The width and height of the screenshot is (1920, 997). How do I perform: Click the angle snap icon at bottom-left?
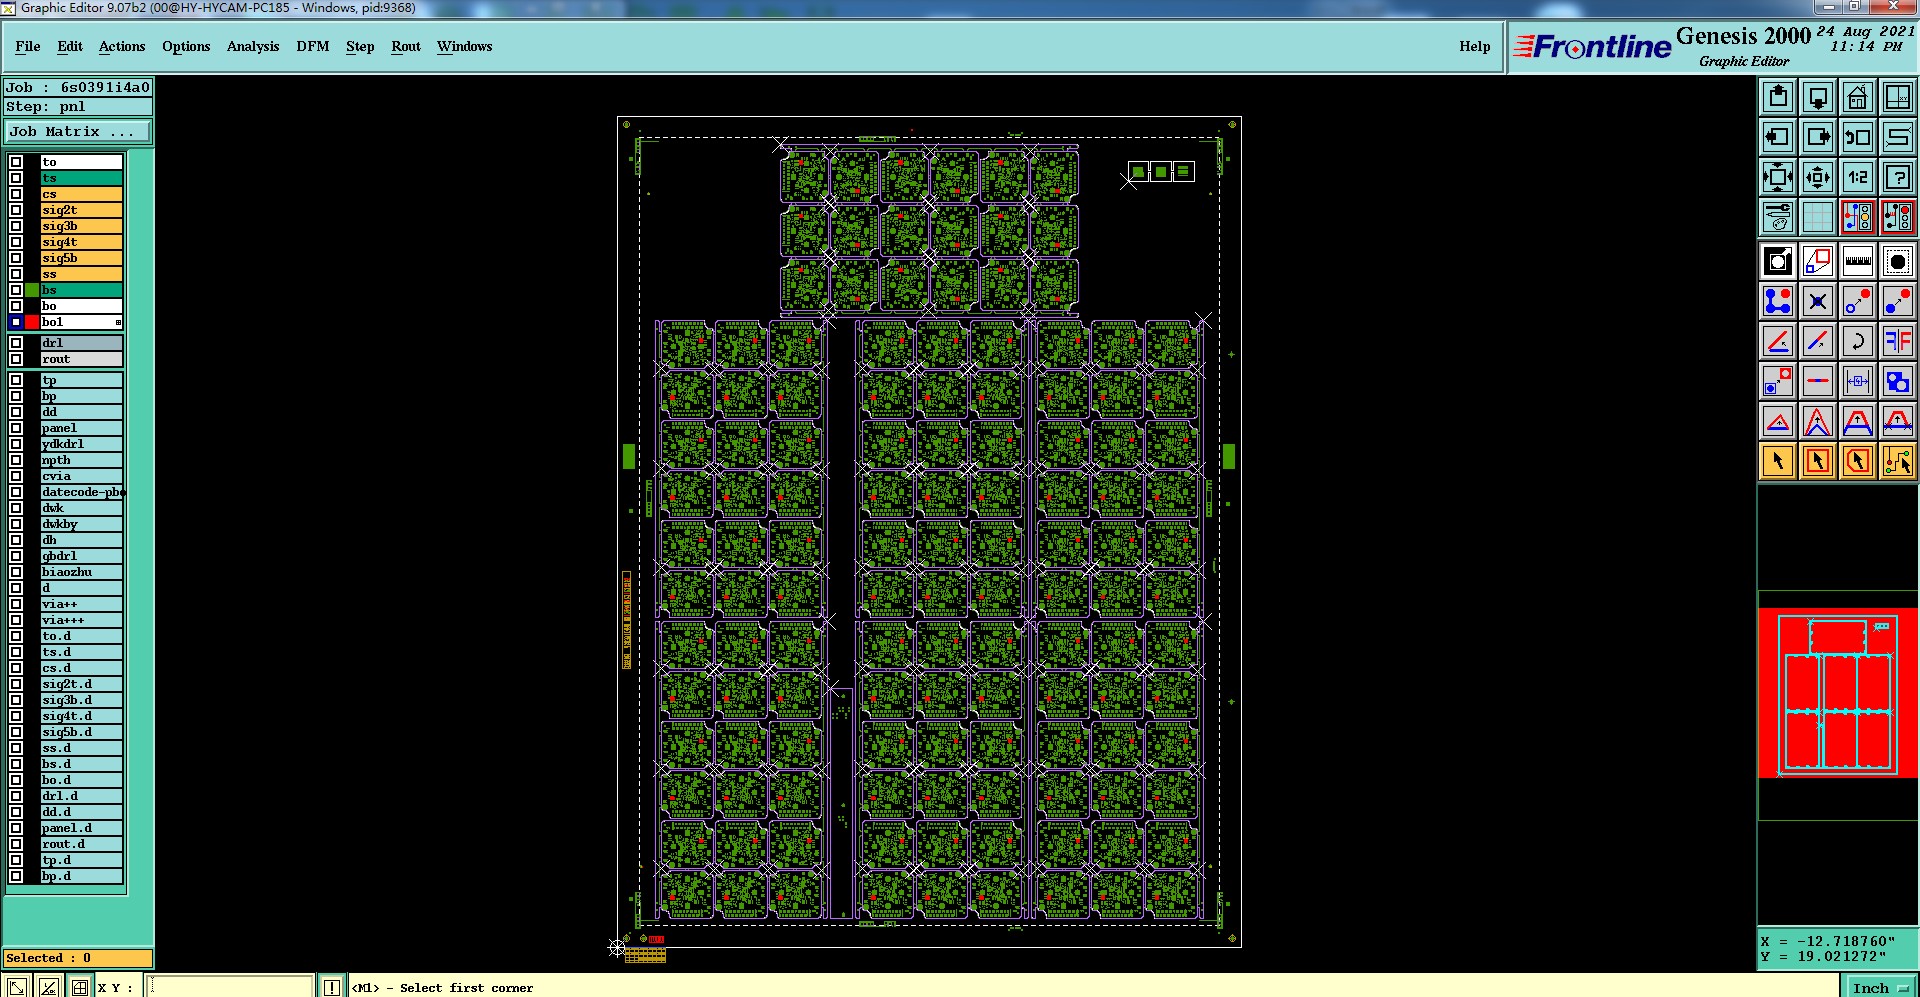[49, 987]
